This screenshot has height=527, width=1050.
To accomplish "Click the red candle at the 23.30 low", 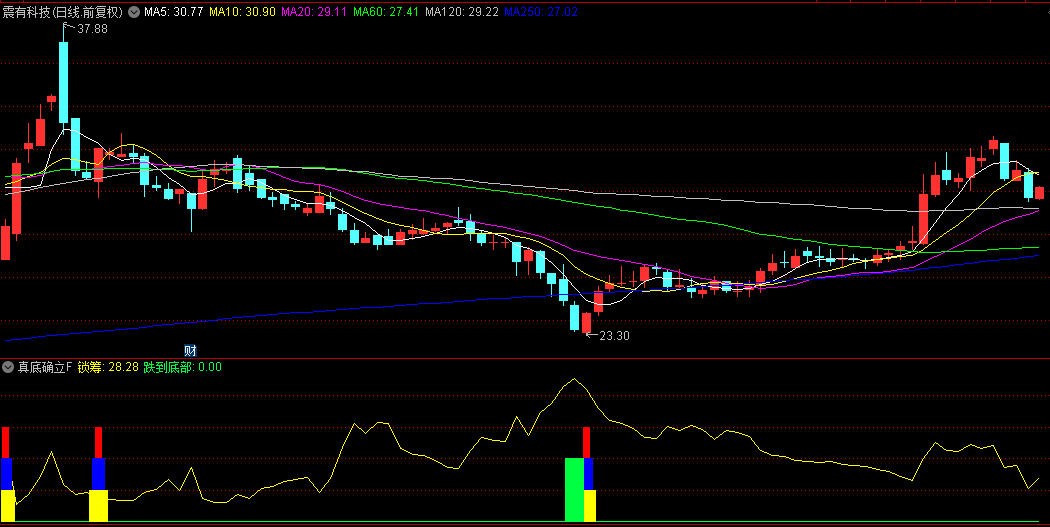I will (587, 323).
